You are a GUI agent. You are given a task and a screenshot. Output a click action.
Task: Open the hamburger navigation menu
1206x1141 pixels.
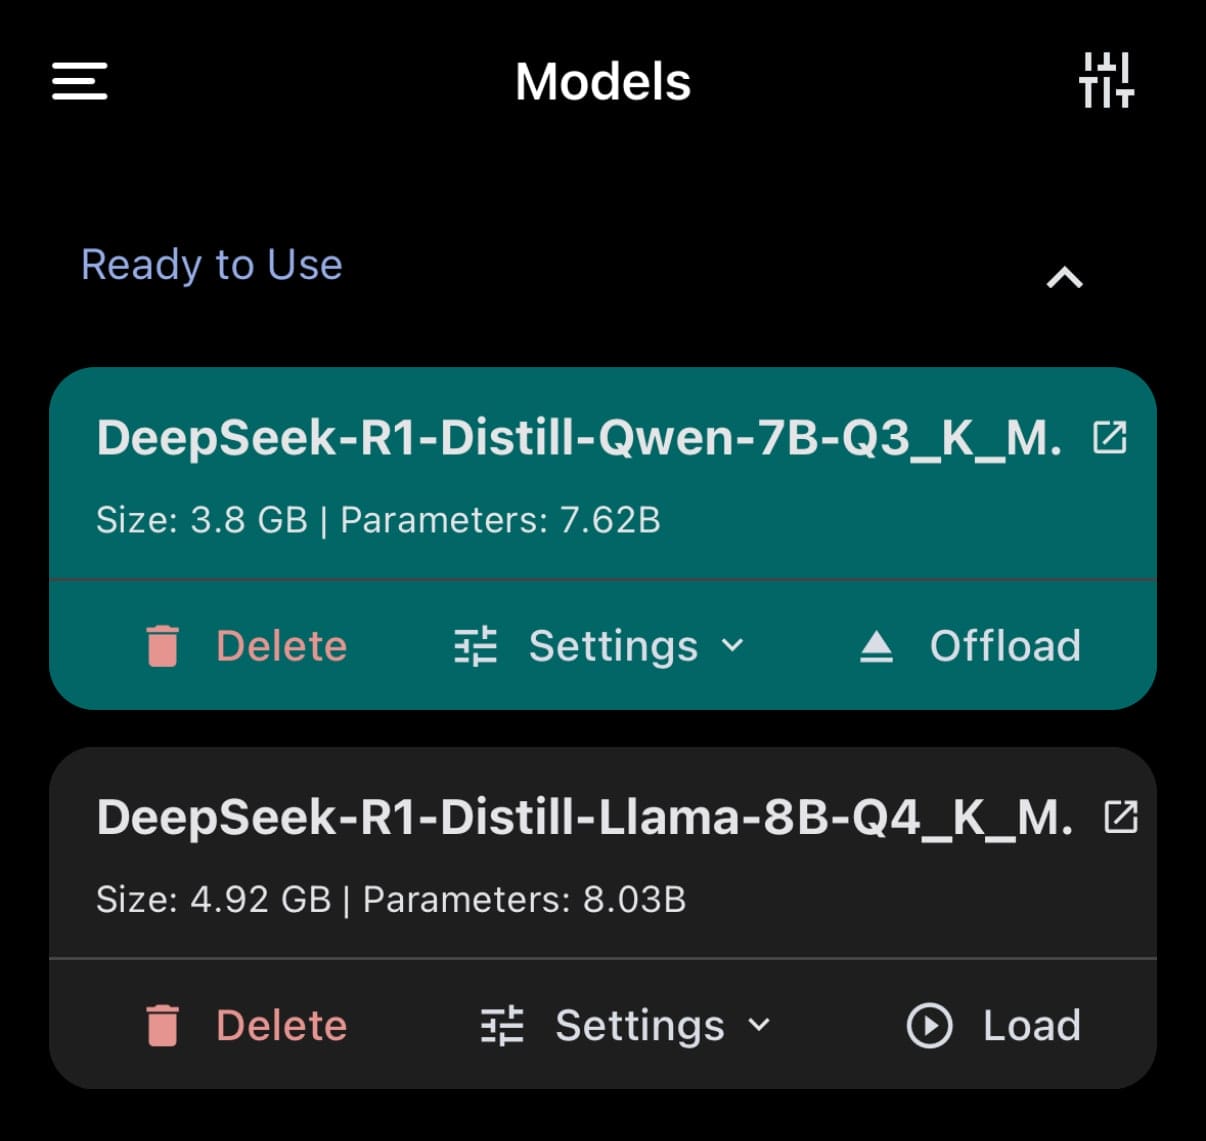(80, 81)
